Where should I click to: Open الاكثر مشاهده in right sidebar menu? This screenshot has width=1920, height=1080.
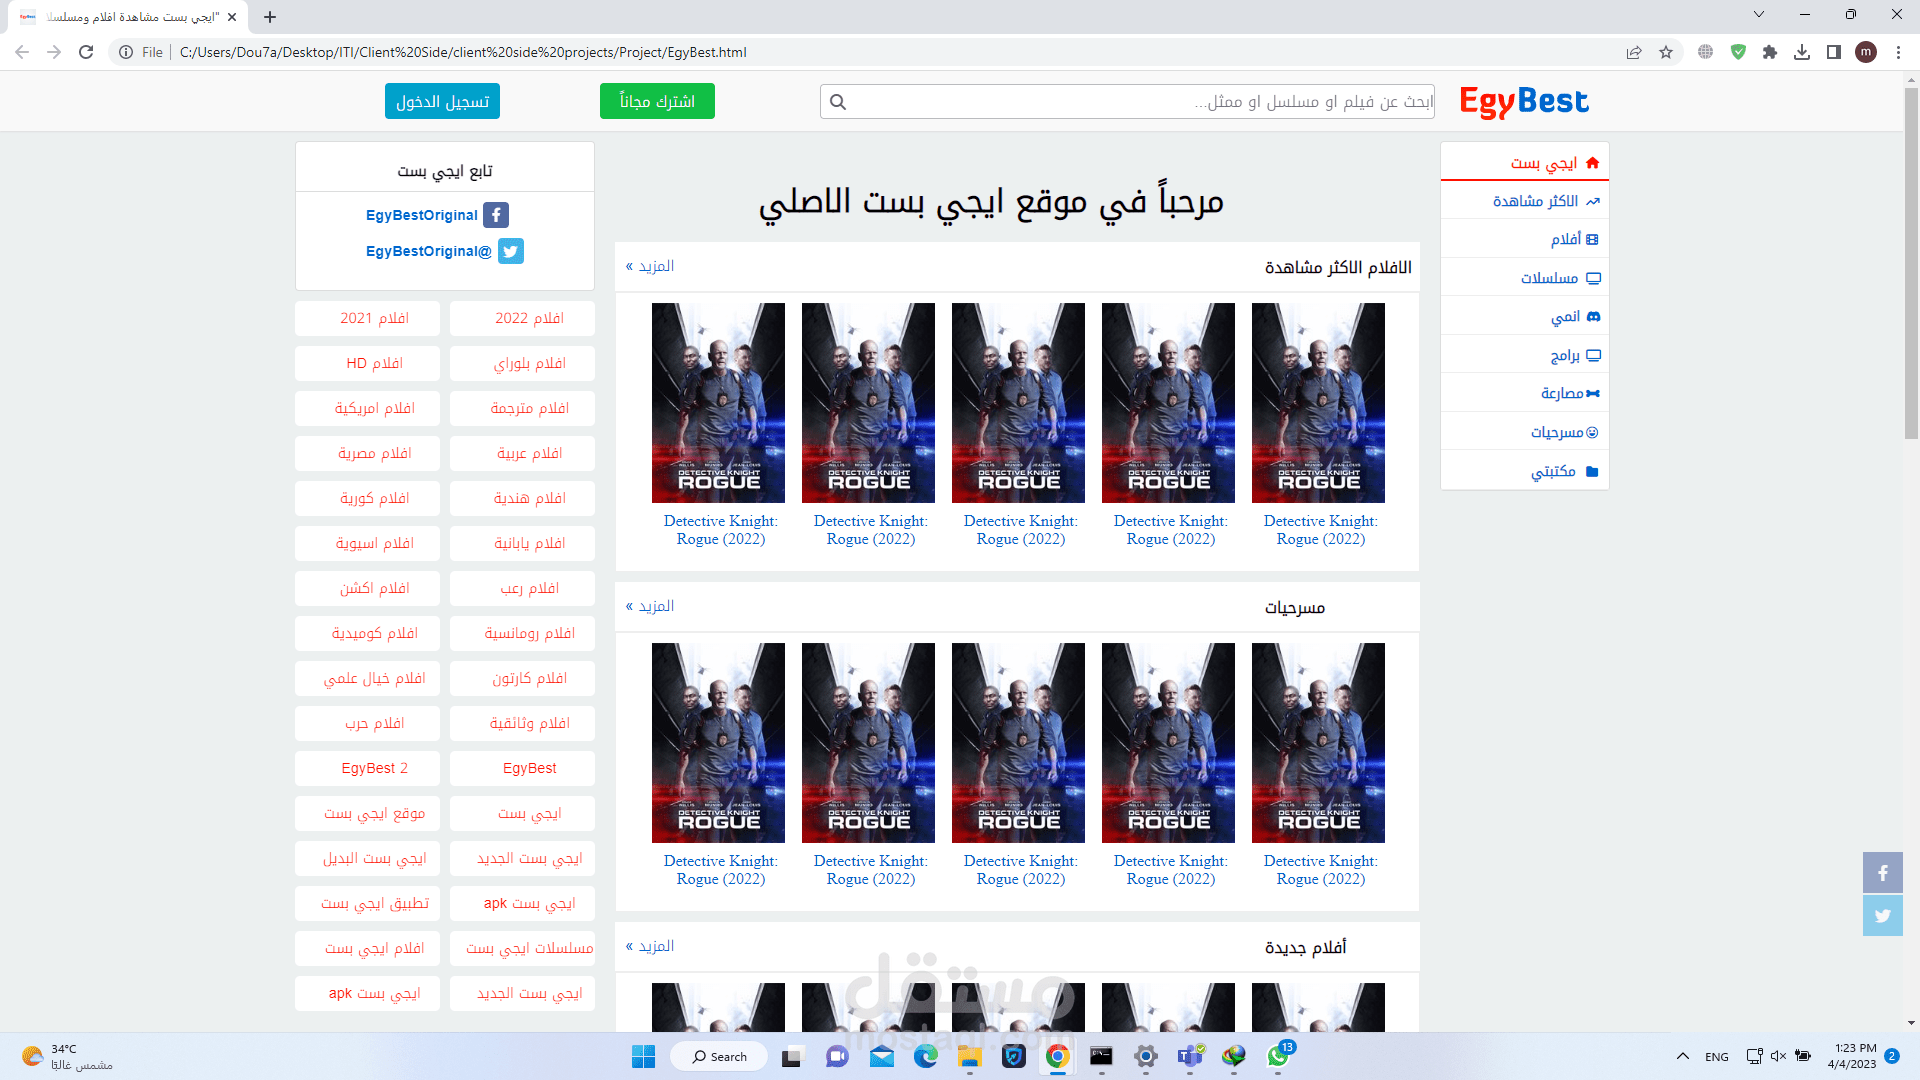[x=1525, y=201]
